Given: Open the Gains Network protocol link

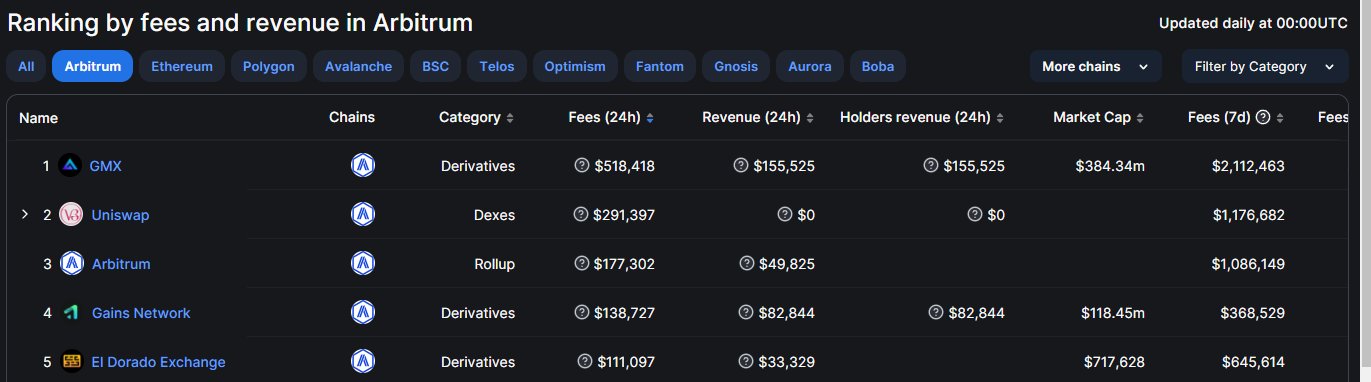Looking at the screenshot, I should tap(141, 313).
